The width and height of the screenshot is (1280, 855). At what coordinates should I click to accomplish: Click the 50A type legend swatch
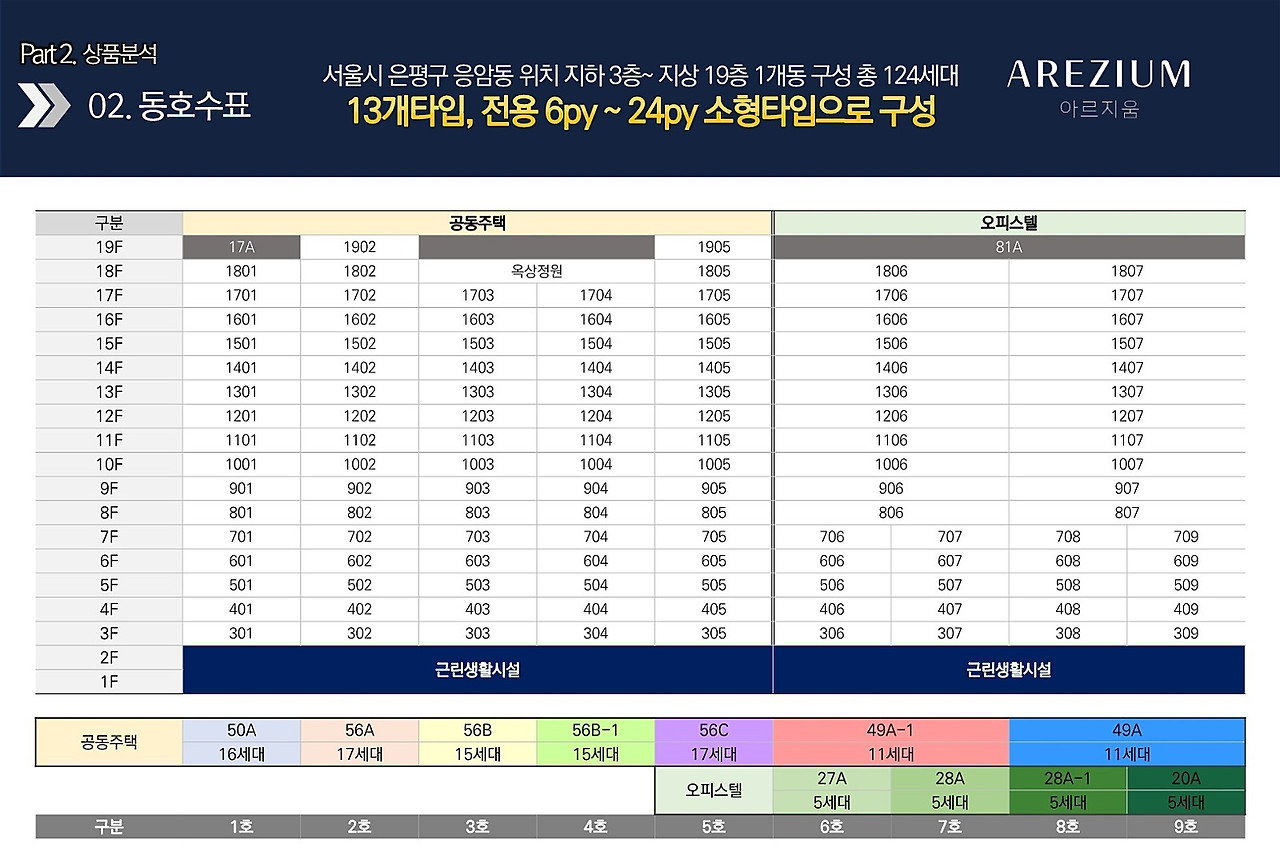click(x=241, y=731)
